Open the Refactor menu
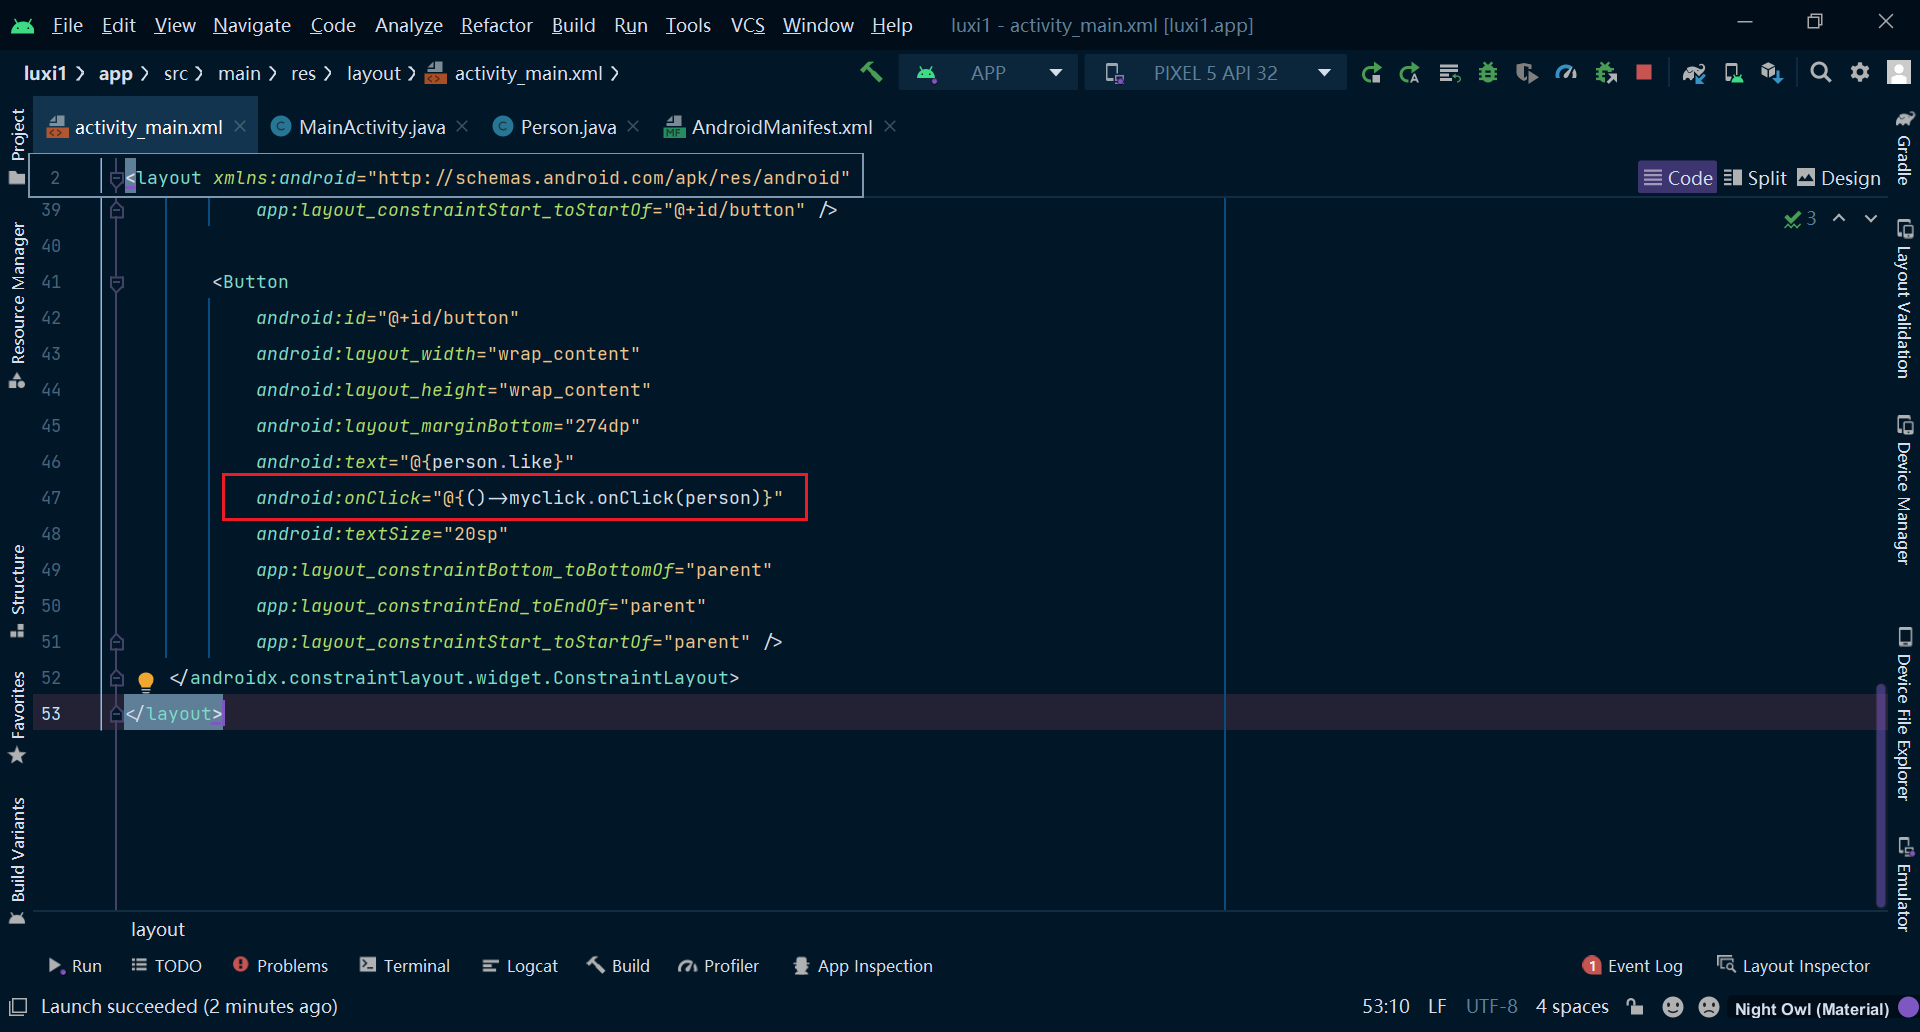This screenshot has height=1032, width=1920. pos(496,25)
